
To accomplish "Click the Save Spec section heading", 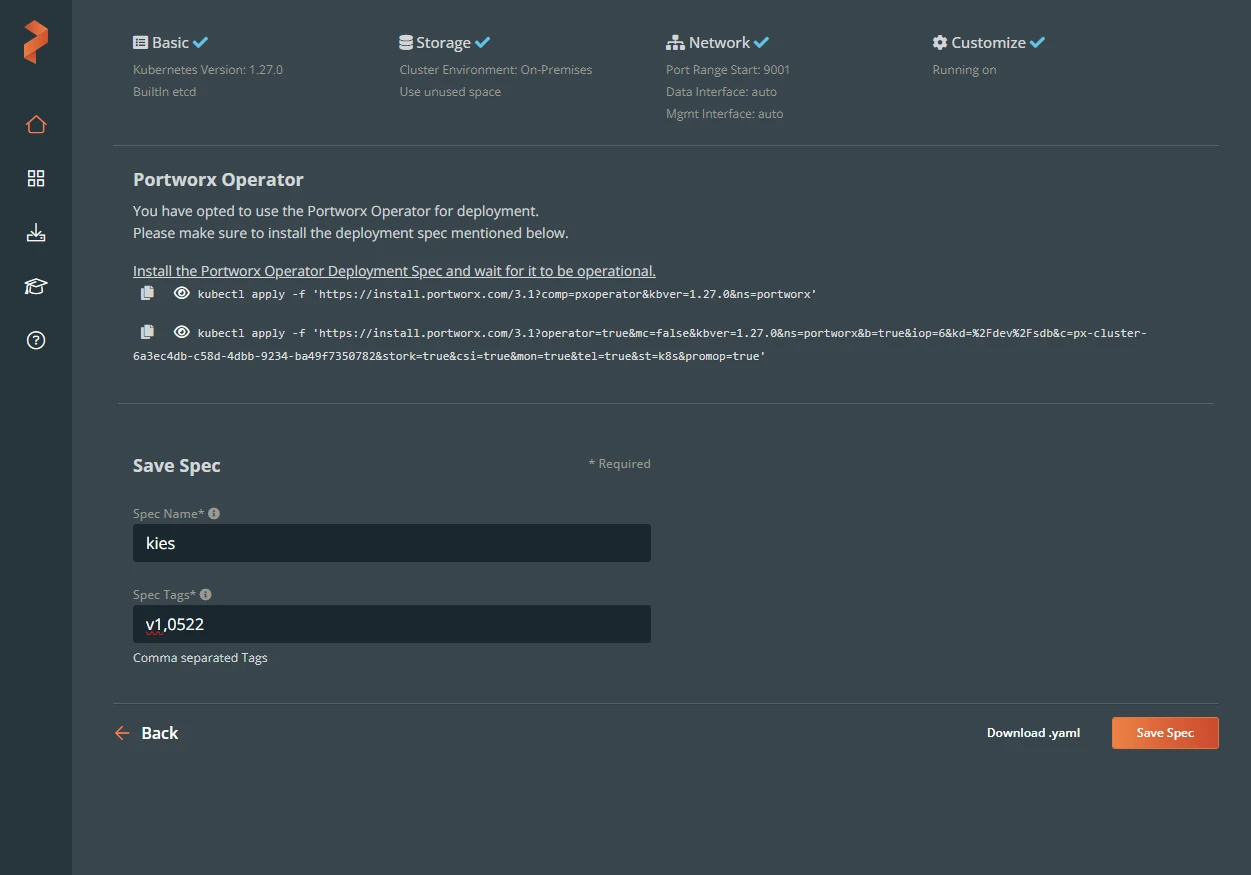I will [177, 466].
